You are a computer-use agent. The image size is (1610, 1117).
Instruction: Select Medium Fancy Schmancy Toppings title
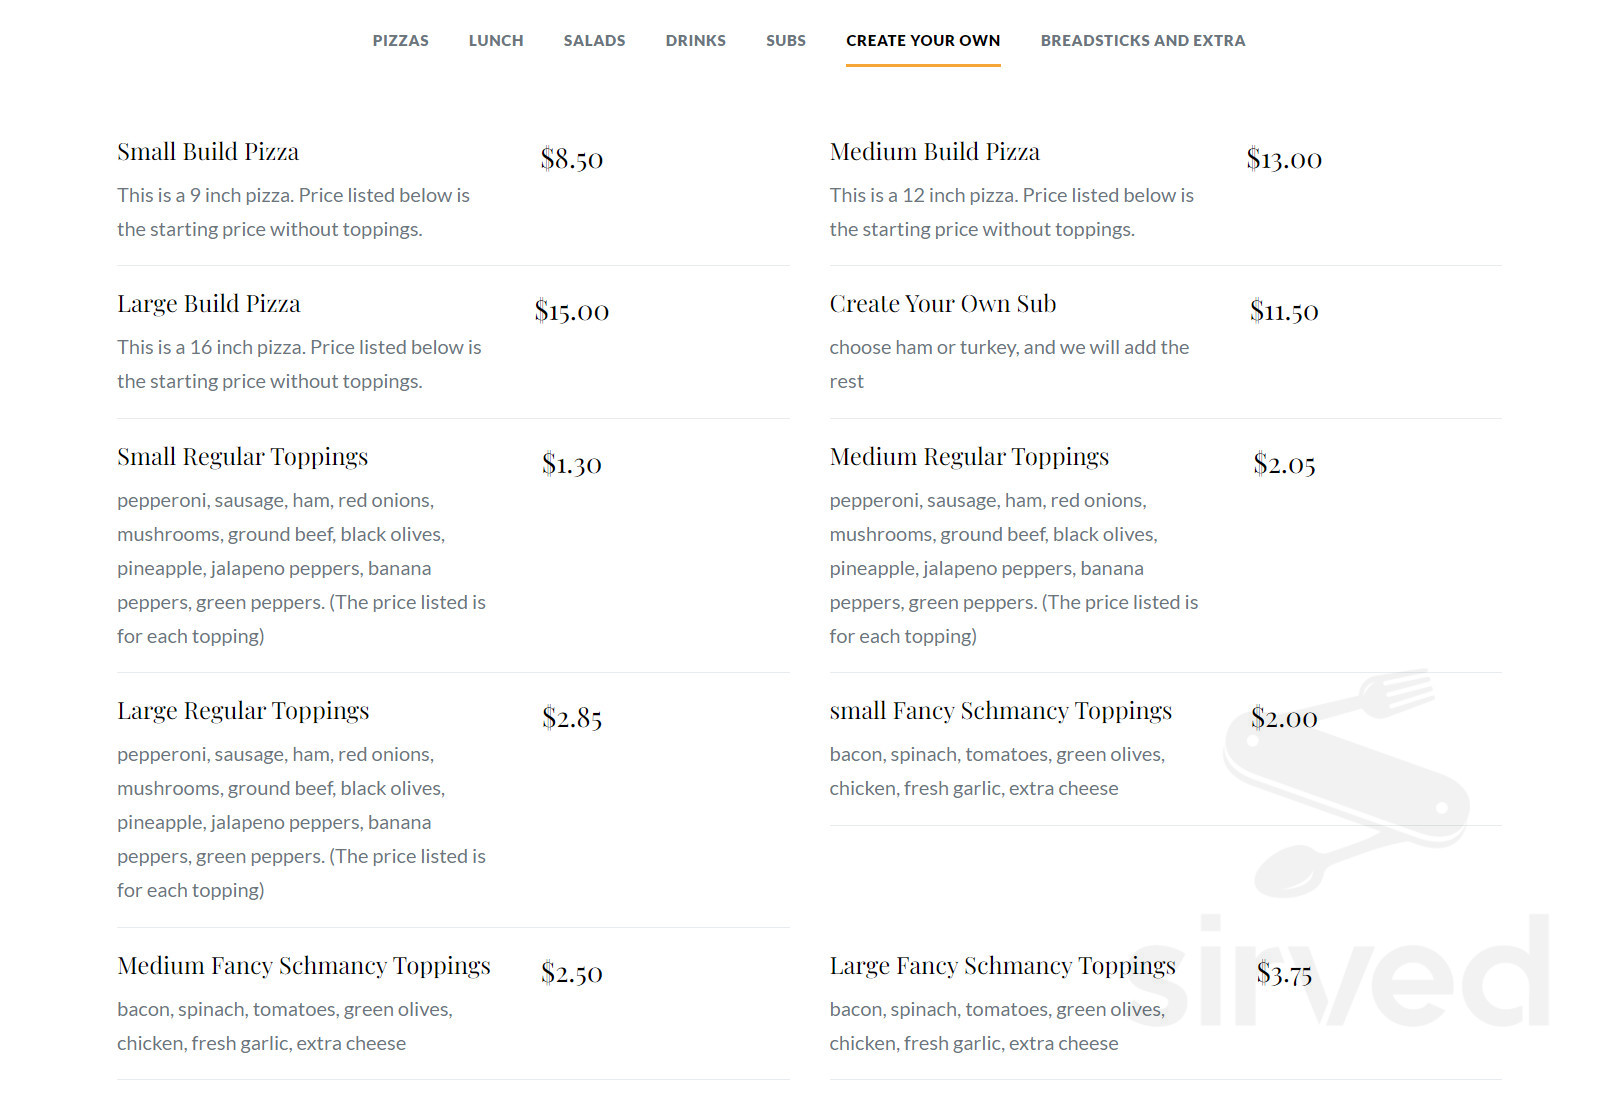pyautogui.click(x=304, y=966)
